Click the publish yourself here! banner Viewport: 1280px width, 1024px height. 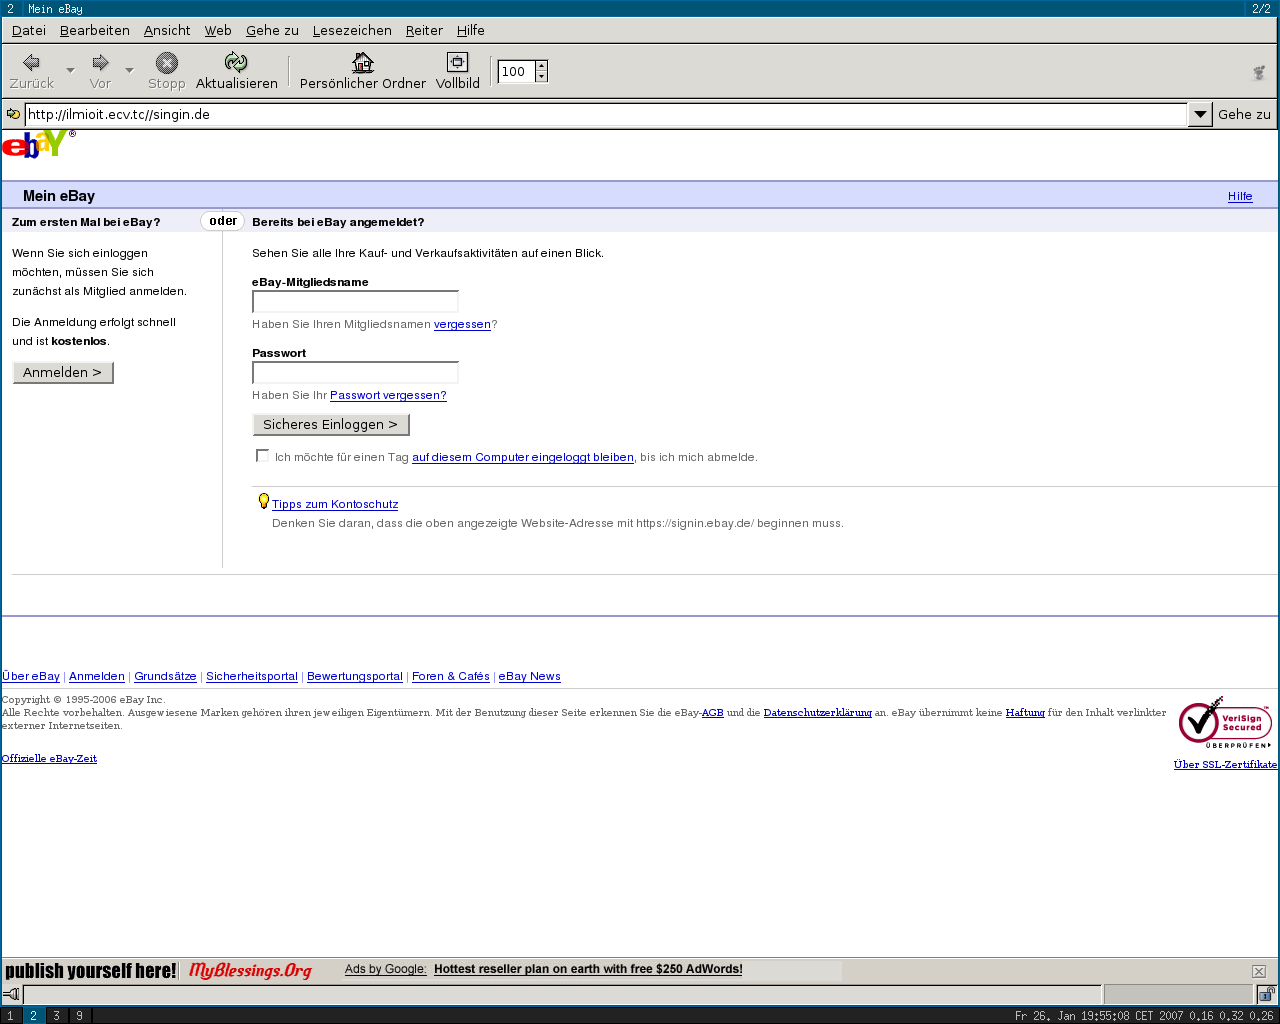90,970
